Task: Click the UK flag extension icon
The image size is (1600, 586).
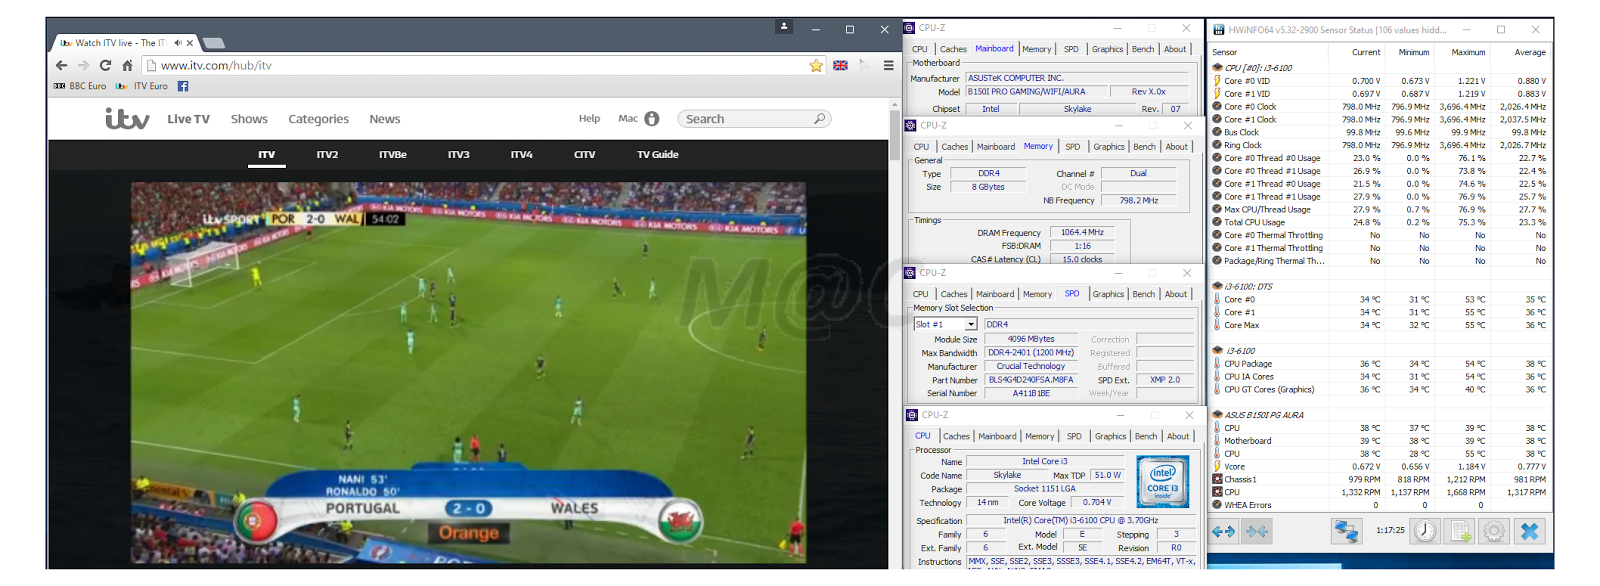Action: [840, 65]
